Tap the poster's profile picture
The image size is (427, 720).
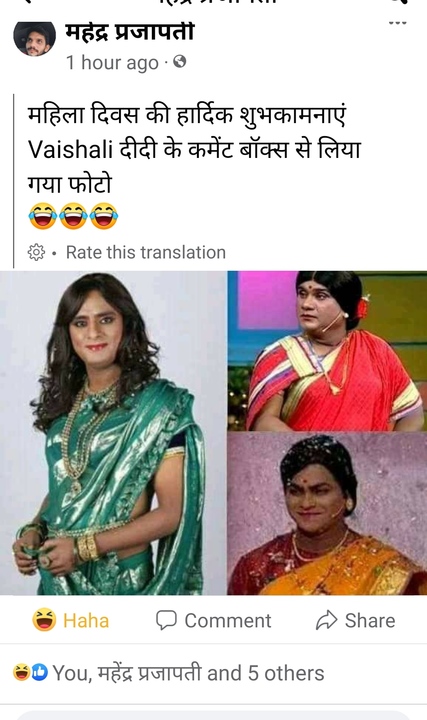tap(34, 38)
